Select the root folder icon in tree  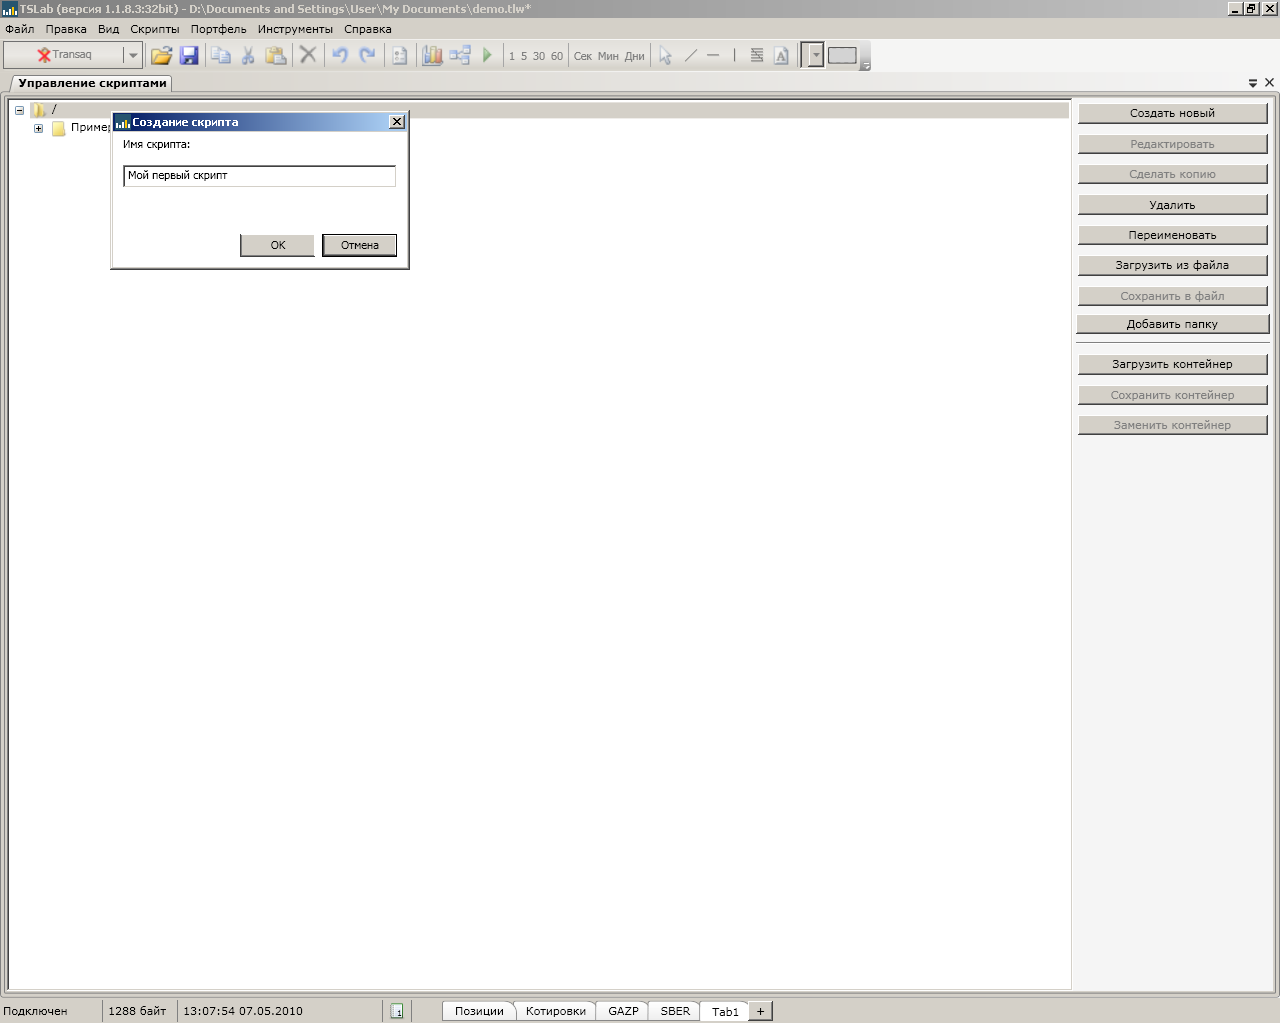[x=38, y=110]
